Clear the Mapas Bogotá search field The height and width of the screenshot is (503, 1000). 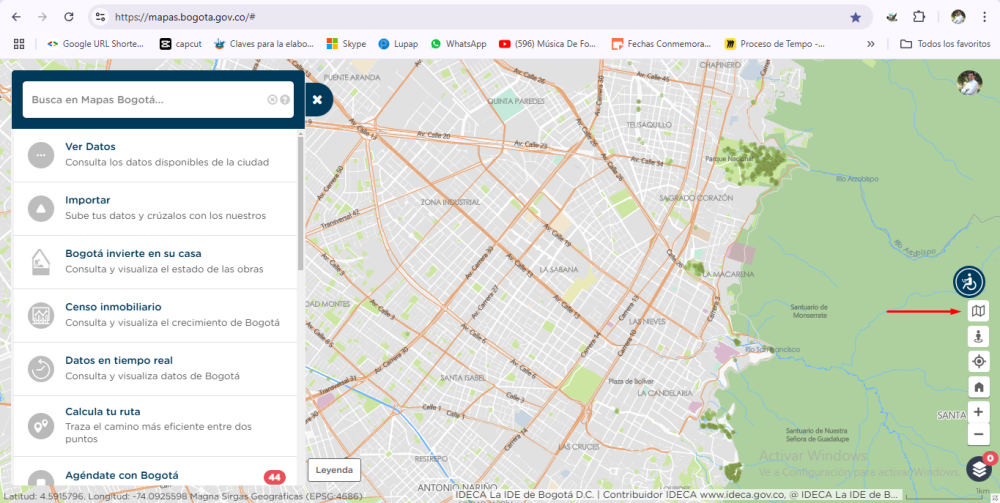(x=272, y=100)
